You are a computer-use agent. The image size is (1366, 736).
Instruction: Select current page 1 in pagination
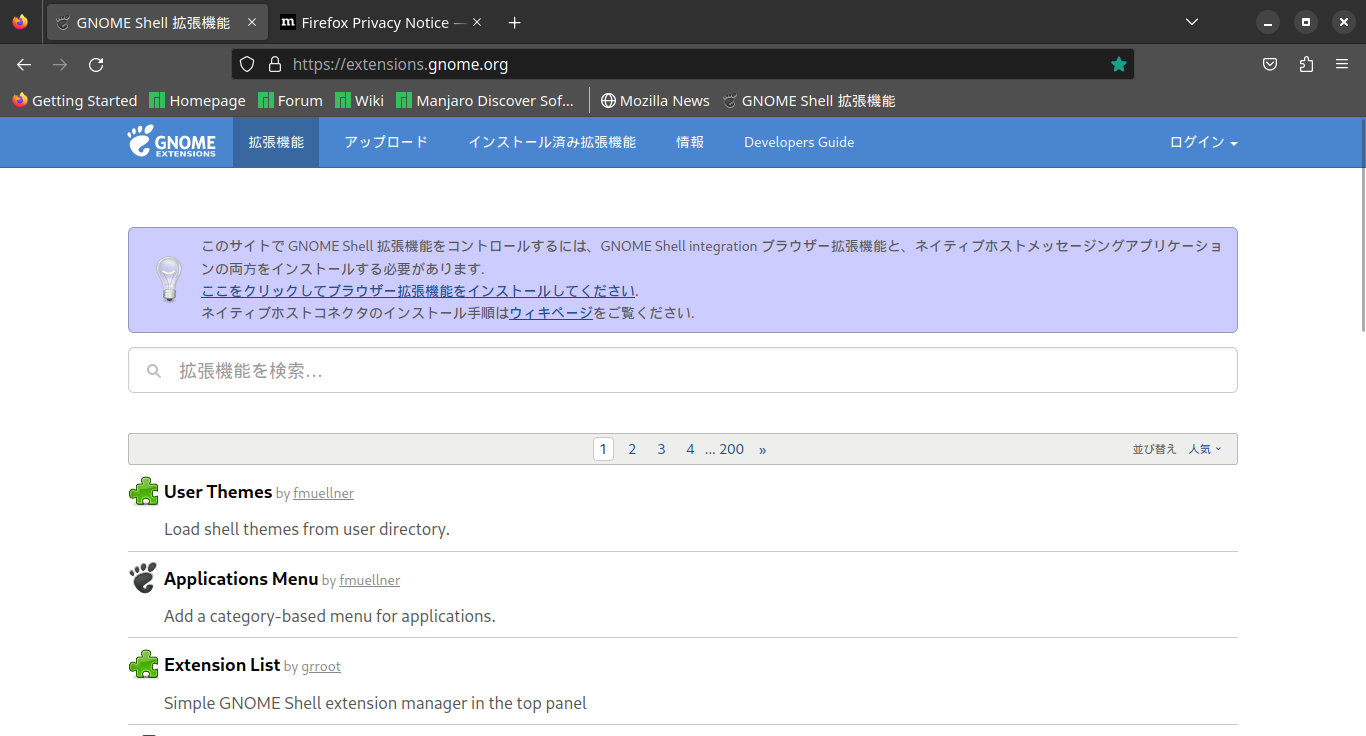603,449
